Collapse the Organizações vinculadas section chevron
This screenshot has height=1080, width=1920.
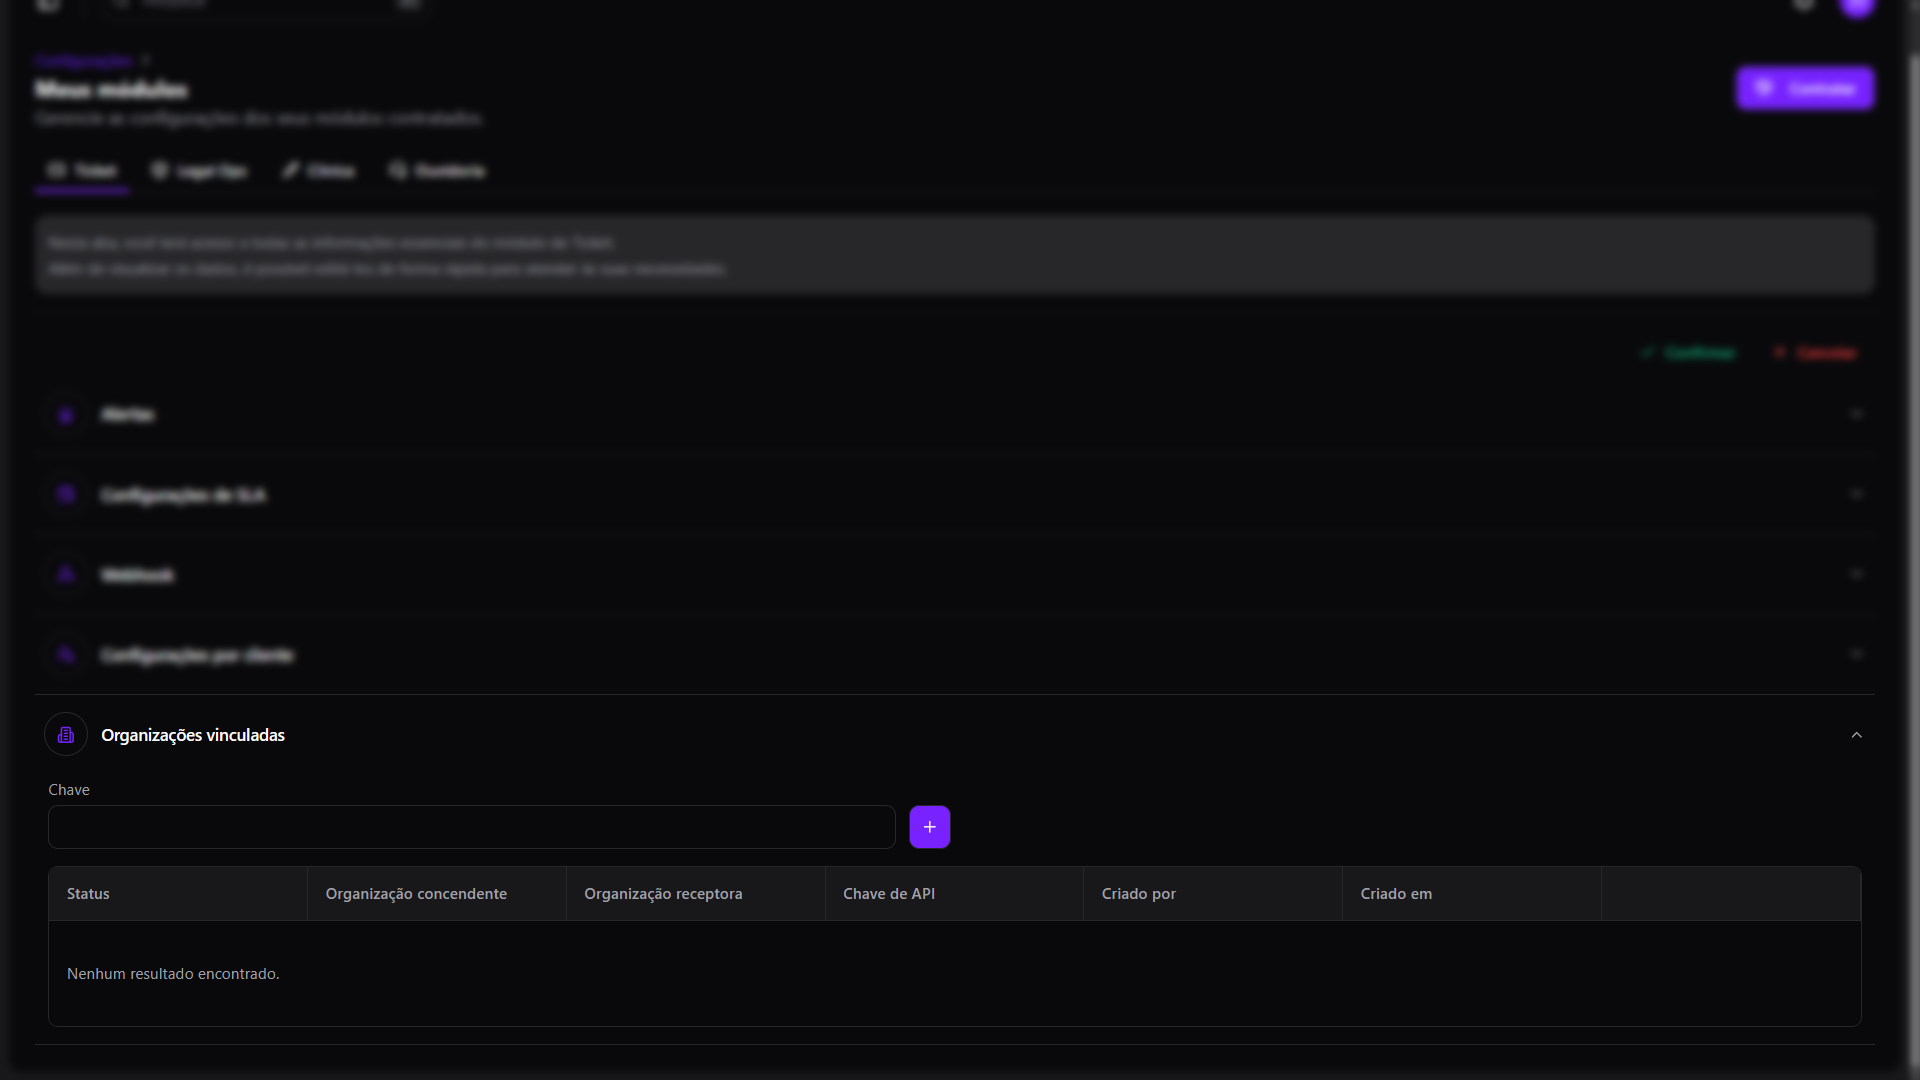click(x=1856, y=735)
